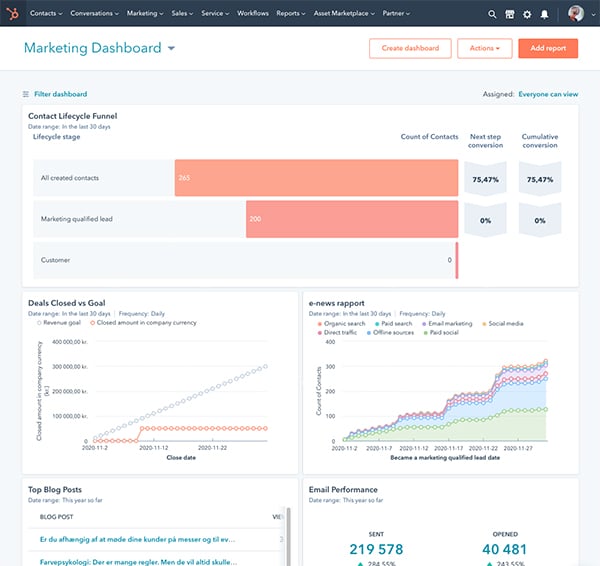
Task: Open the Sales menu
Action: 182,13
